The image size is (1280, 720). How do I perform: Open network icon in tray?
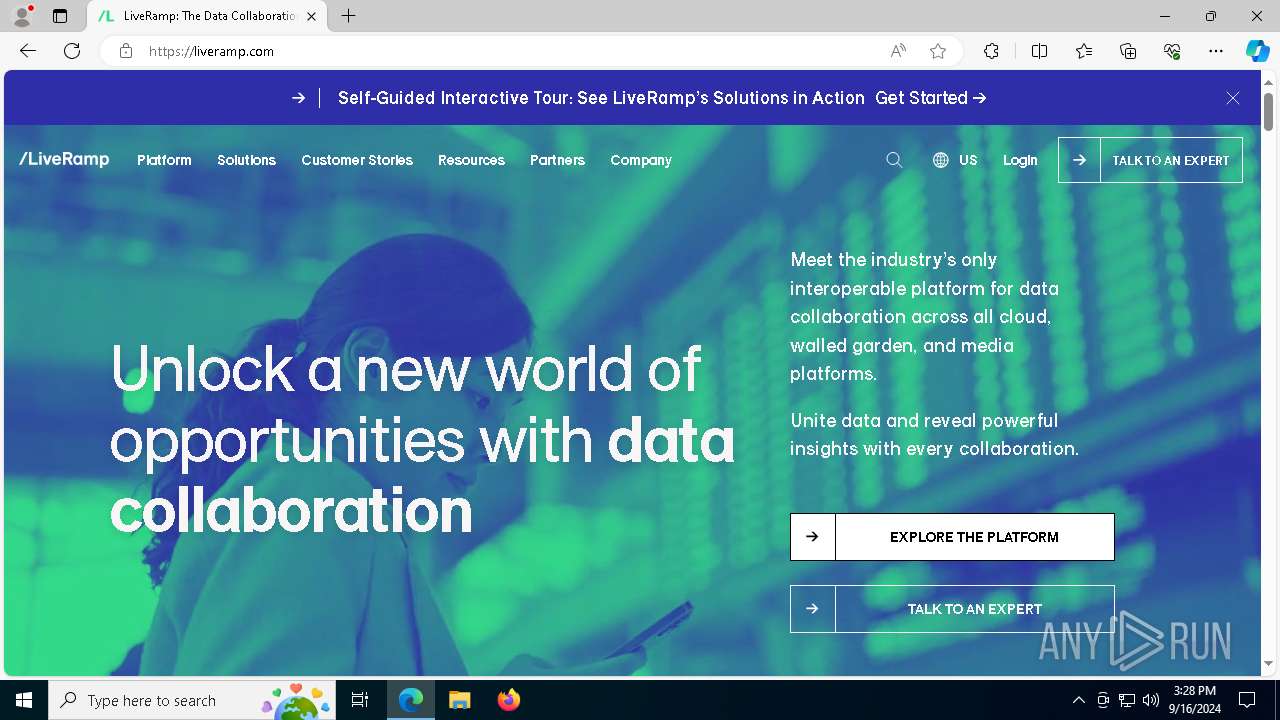pyautogui.click(x=1127, y=700)
